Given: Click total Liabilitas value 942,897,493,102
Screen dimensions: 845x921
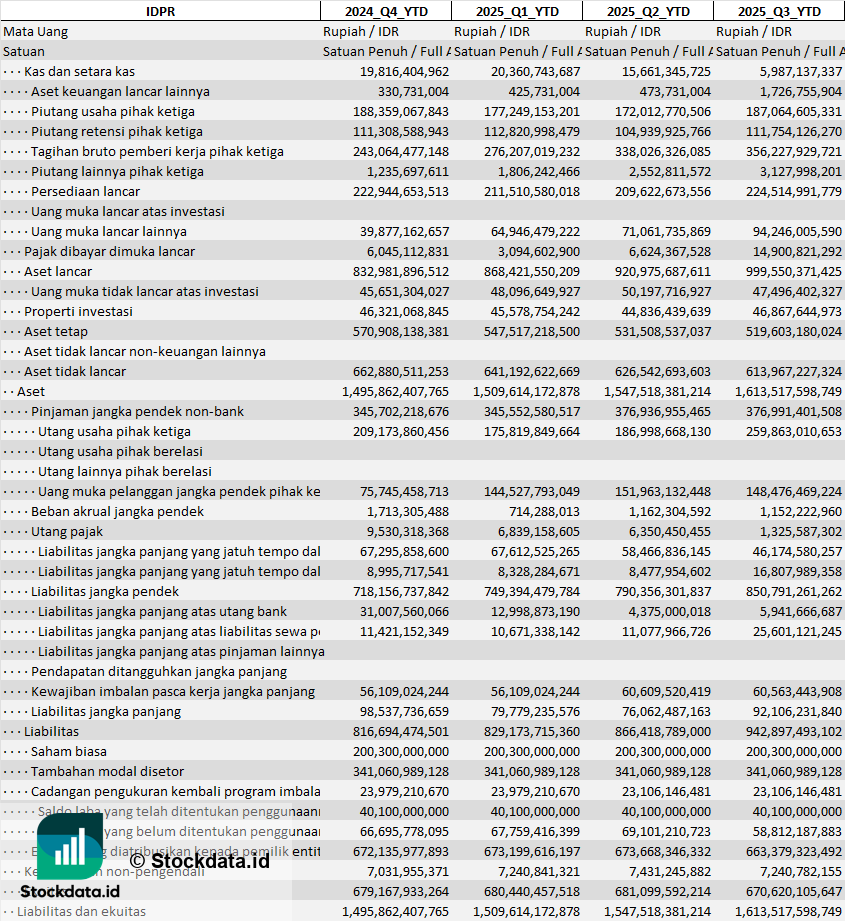Looking at the screenshot, I should click(794, 730).
